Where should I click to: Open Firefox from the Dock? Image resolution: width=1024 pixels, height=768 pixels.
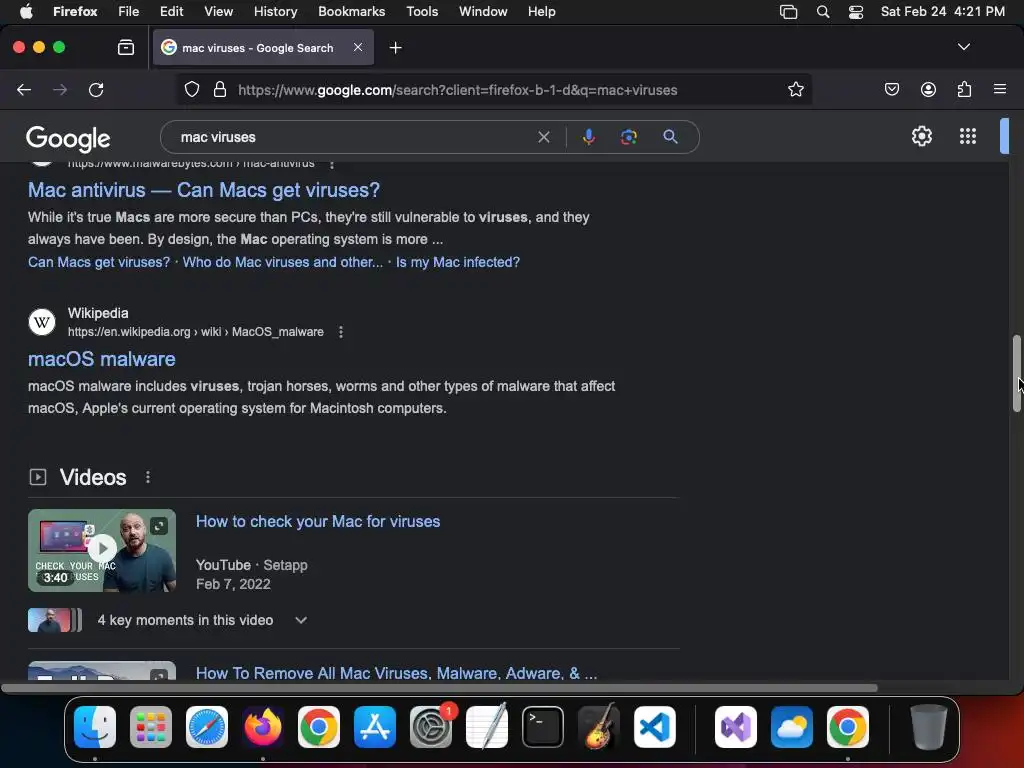click(x=263, y=727)
